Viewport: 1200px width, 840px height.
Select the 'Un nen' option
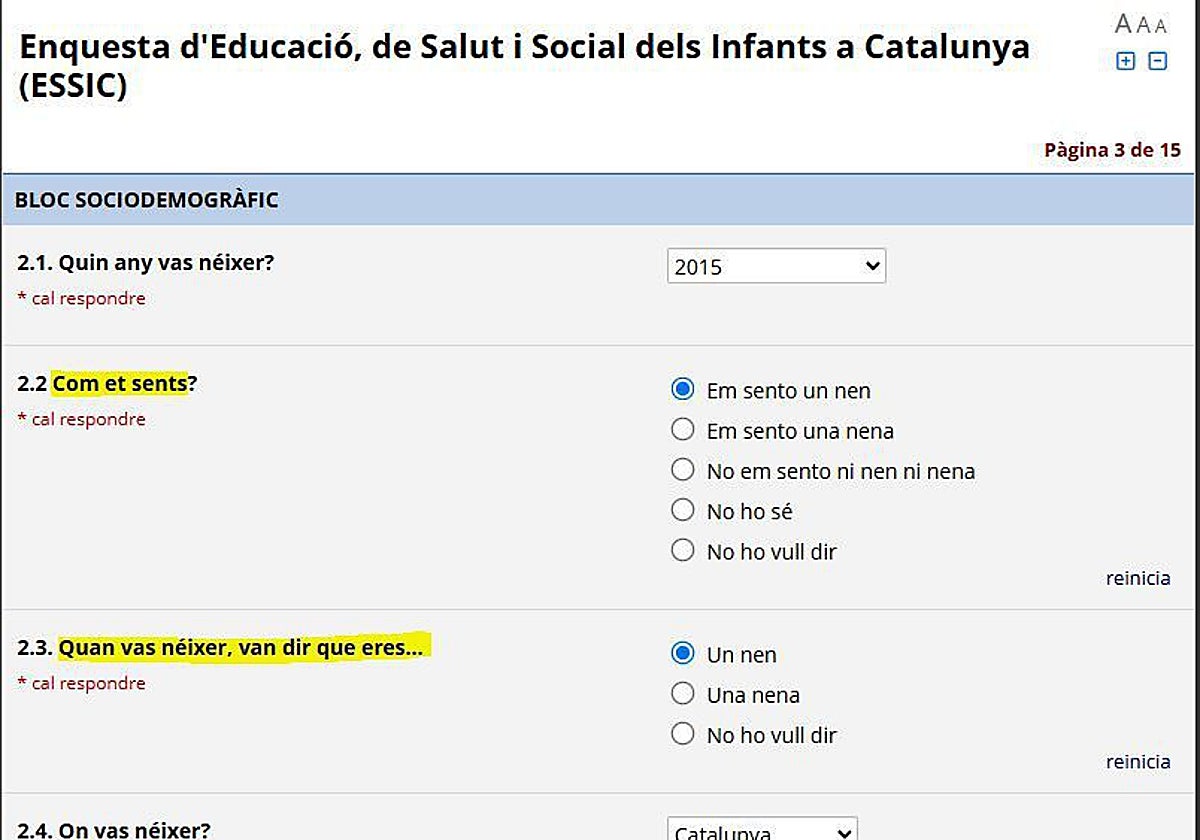click(683, 653)
